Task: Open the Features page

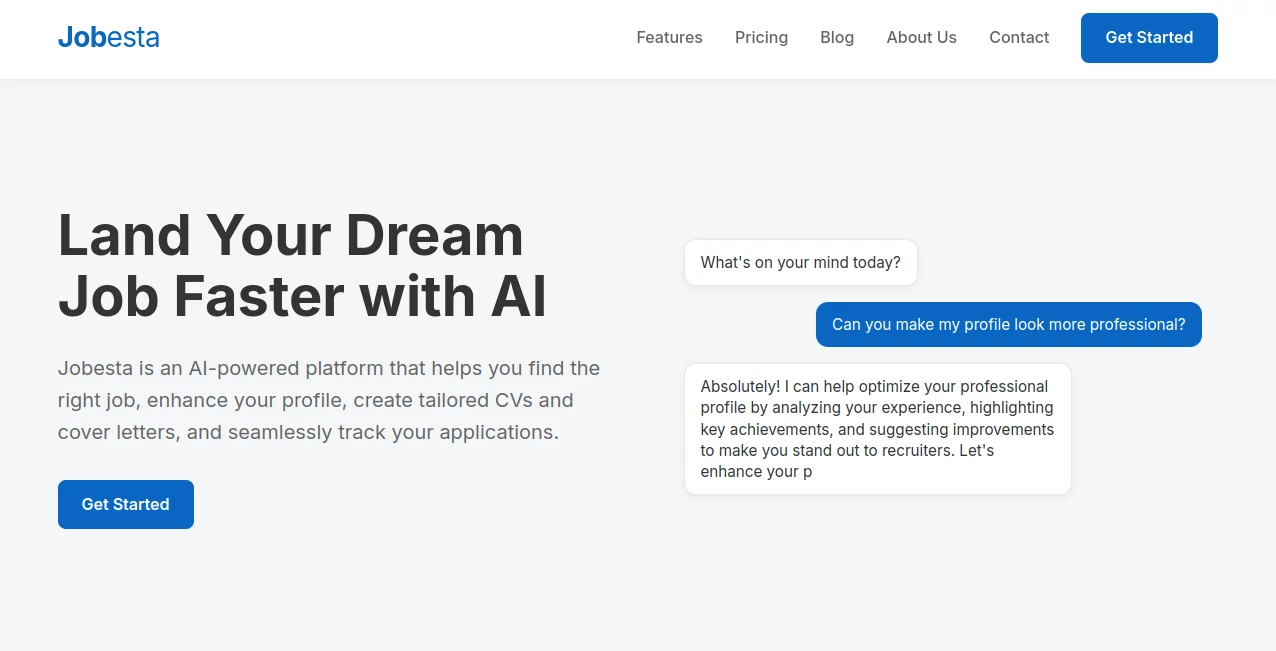Action: [x=669, y=37]
